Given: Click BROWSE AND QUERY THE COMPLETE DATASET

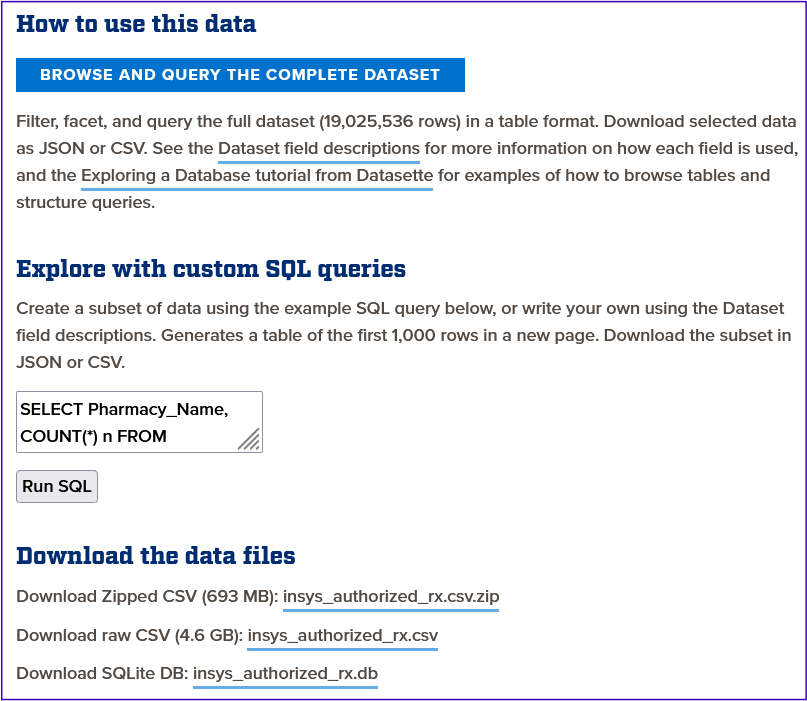Looking at the screenshot, I should pos(240,75).
